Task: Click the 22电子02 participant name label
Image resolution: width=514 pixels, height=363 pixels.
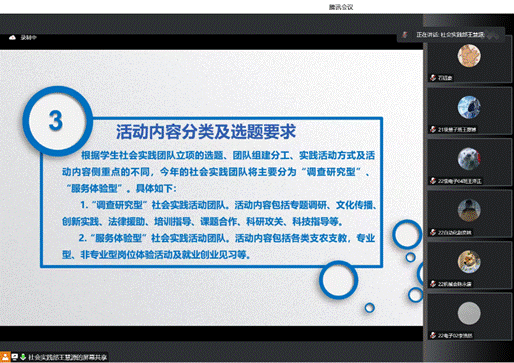Action: [455, 335]
